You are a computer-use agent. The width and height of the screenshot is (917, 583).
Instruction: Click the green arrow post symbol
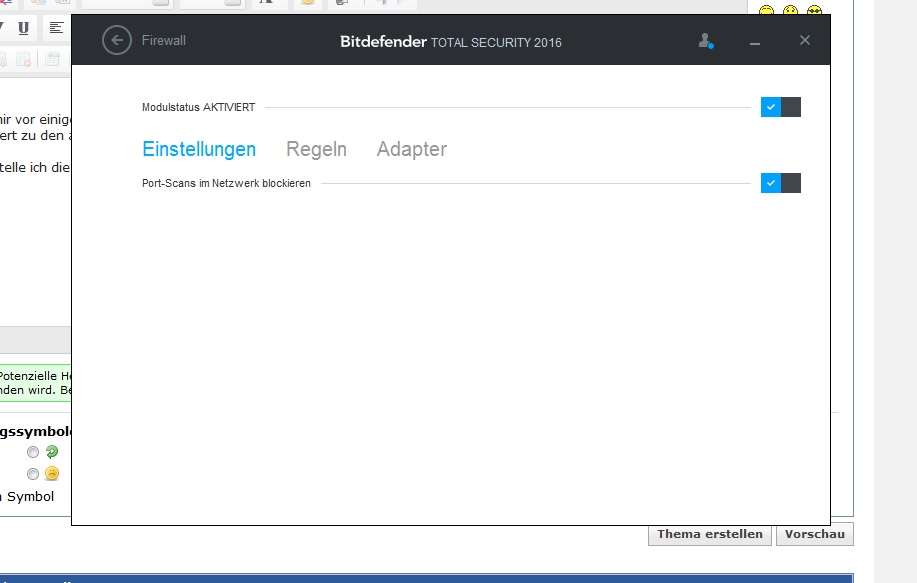click(52, 451)
